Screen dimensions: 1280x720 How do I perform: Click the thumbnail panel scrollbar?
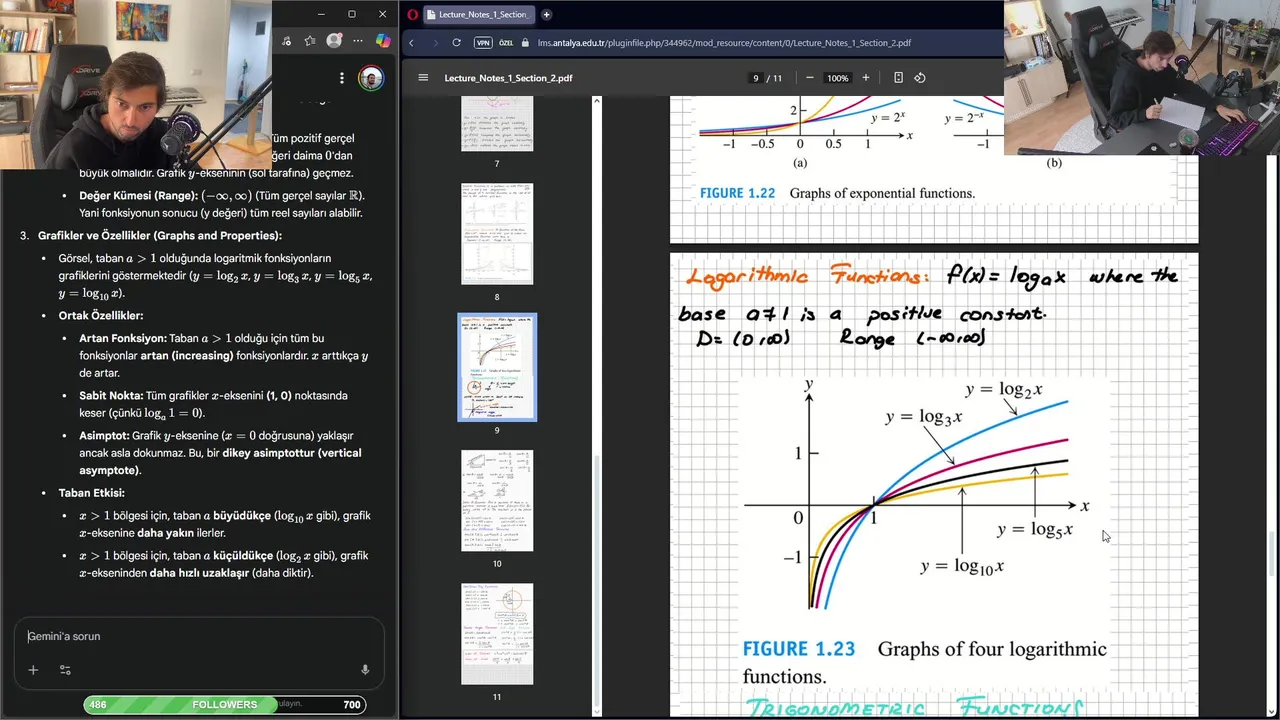pos(597,580)
